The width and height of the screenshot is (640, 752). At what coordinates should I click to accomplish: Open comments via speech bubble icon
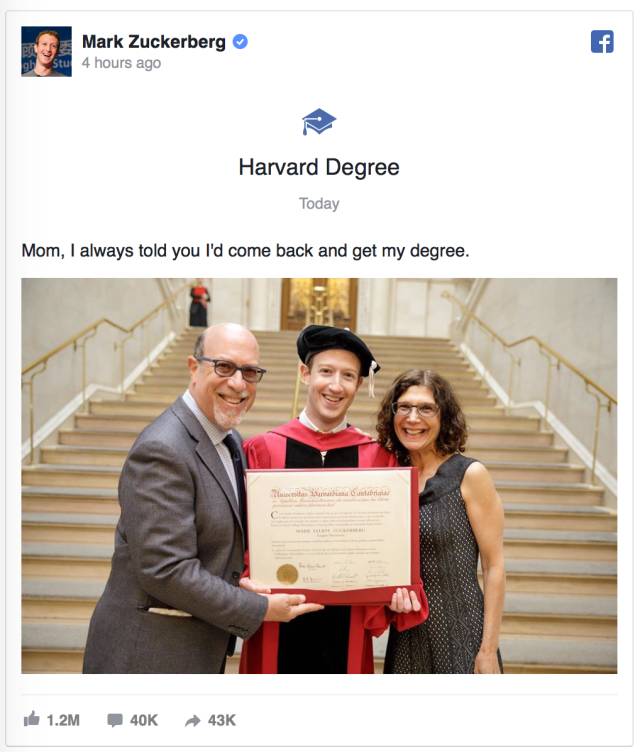[x=115, y=720]
